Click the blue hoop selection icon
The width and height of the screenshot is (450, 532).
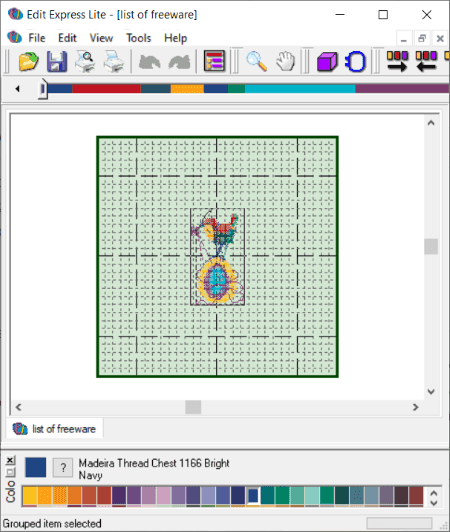(355, 61)
